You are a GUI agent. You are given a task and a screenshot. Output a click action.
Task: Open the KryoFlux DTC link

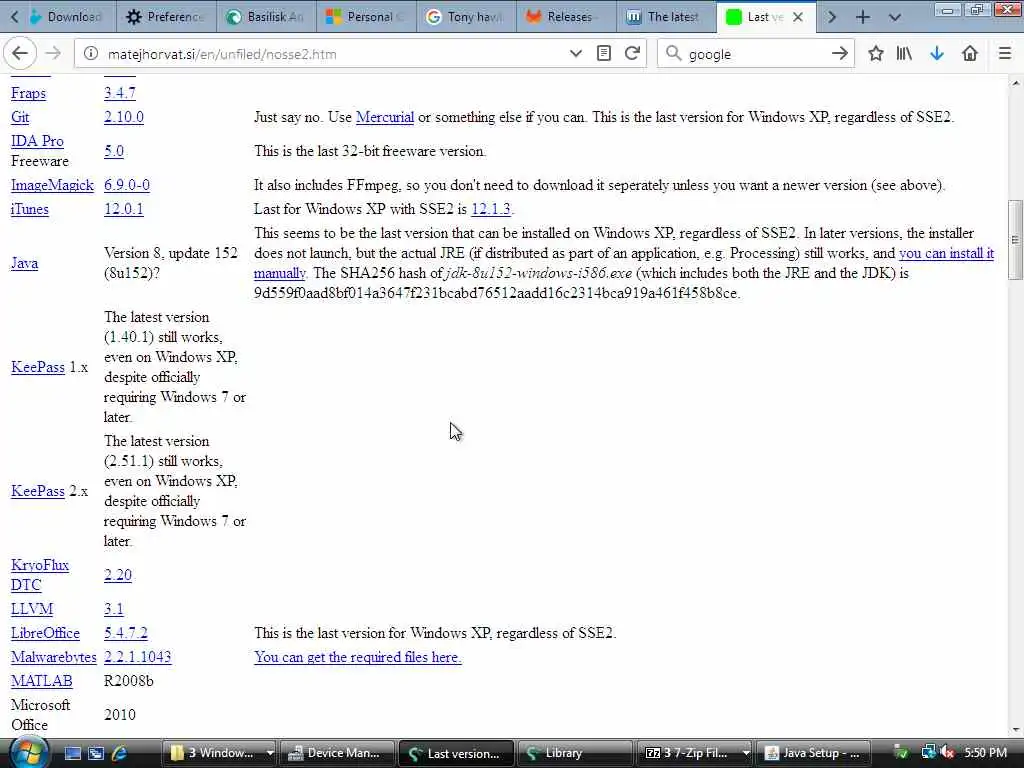40,575
